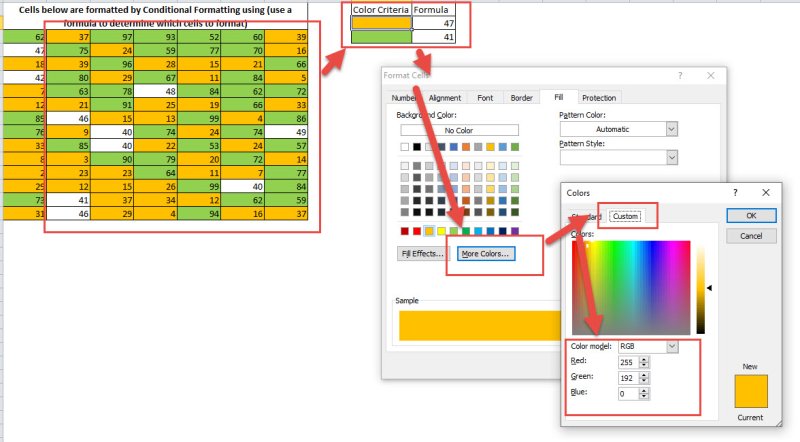Viewport: 800px width, 442px height.
Task: Cancel the Colors dialog
Action: pos(751,236)
